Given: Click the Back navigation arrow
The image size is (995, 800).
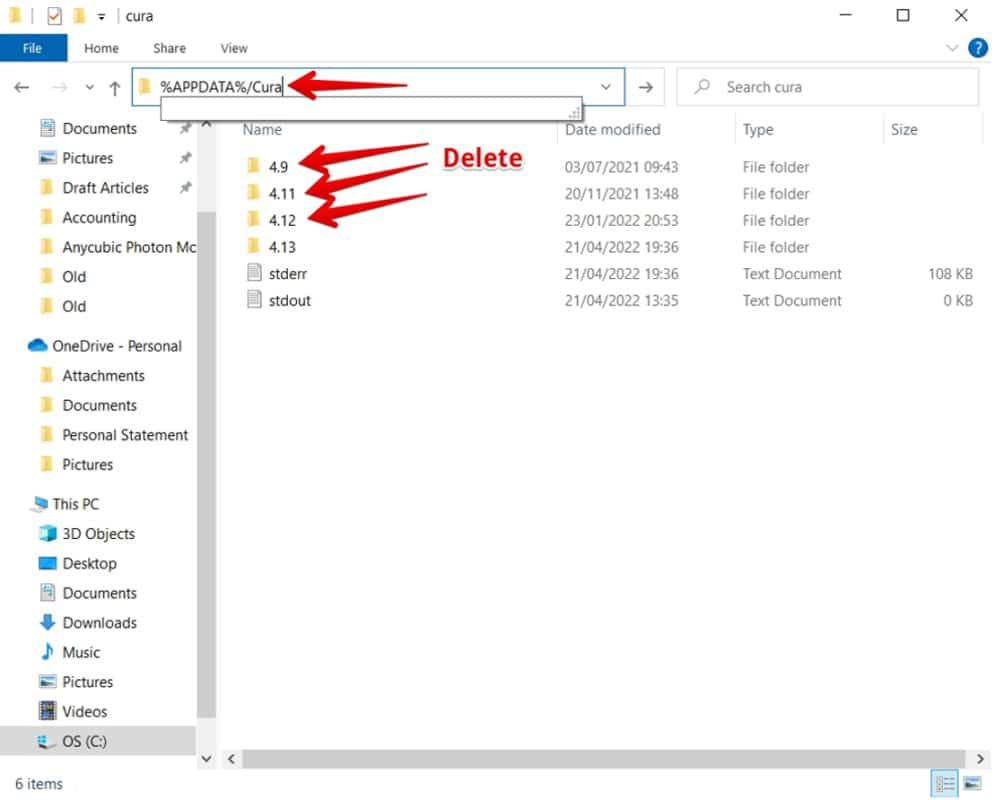Looking at the screenshot, I should point(22,88).
